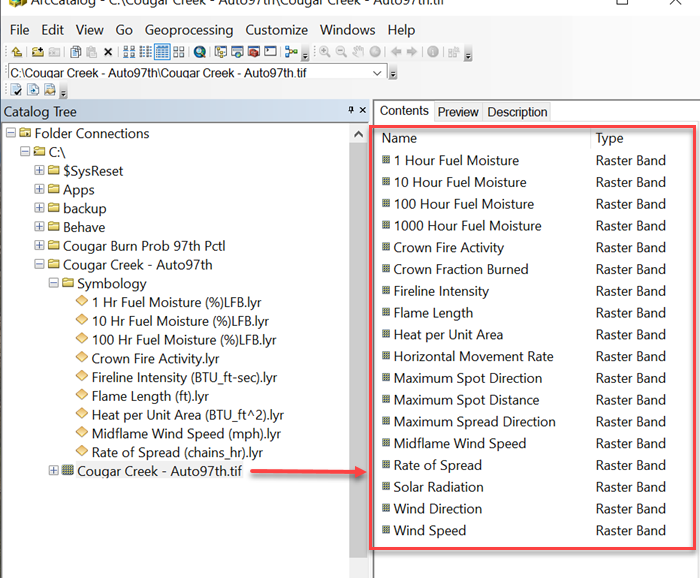Open the File menu
The width and height of the screenshot is (700, 578).
(20, 30)
